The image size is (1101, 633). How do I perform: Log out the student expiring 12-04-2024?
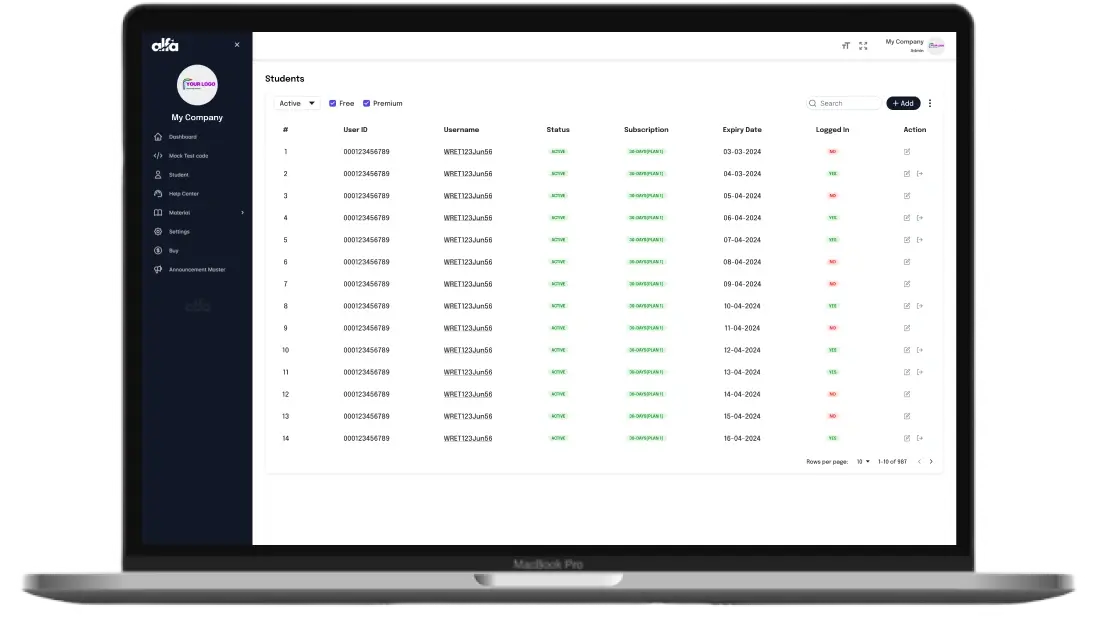920,350
